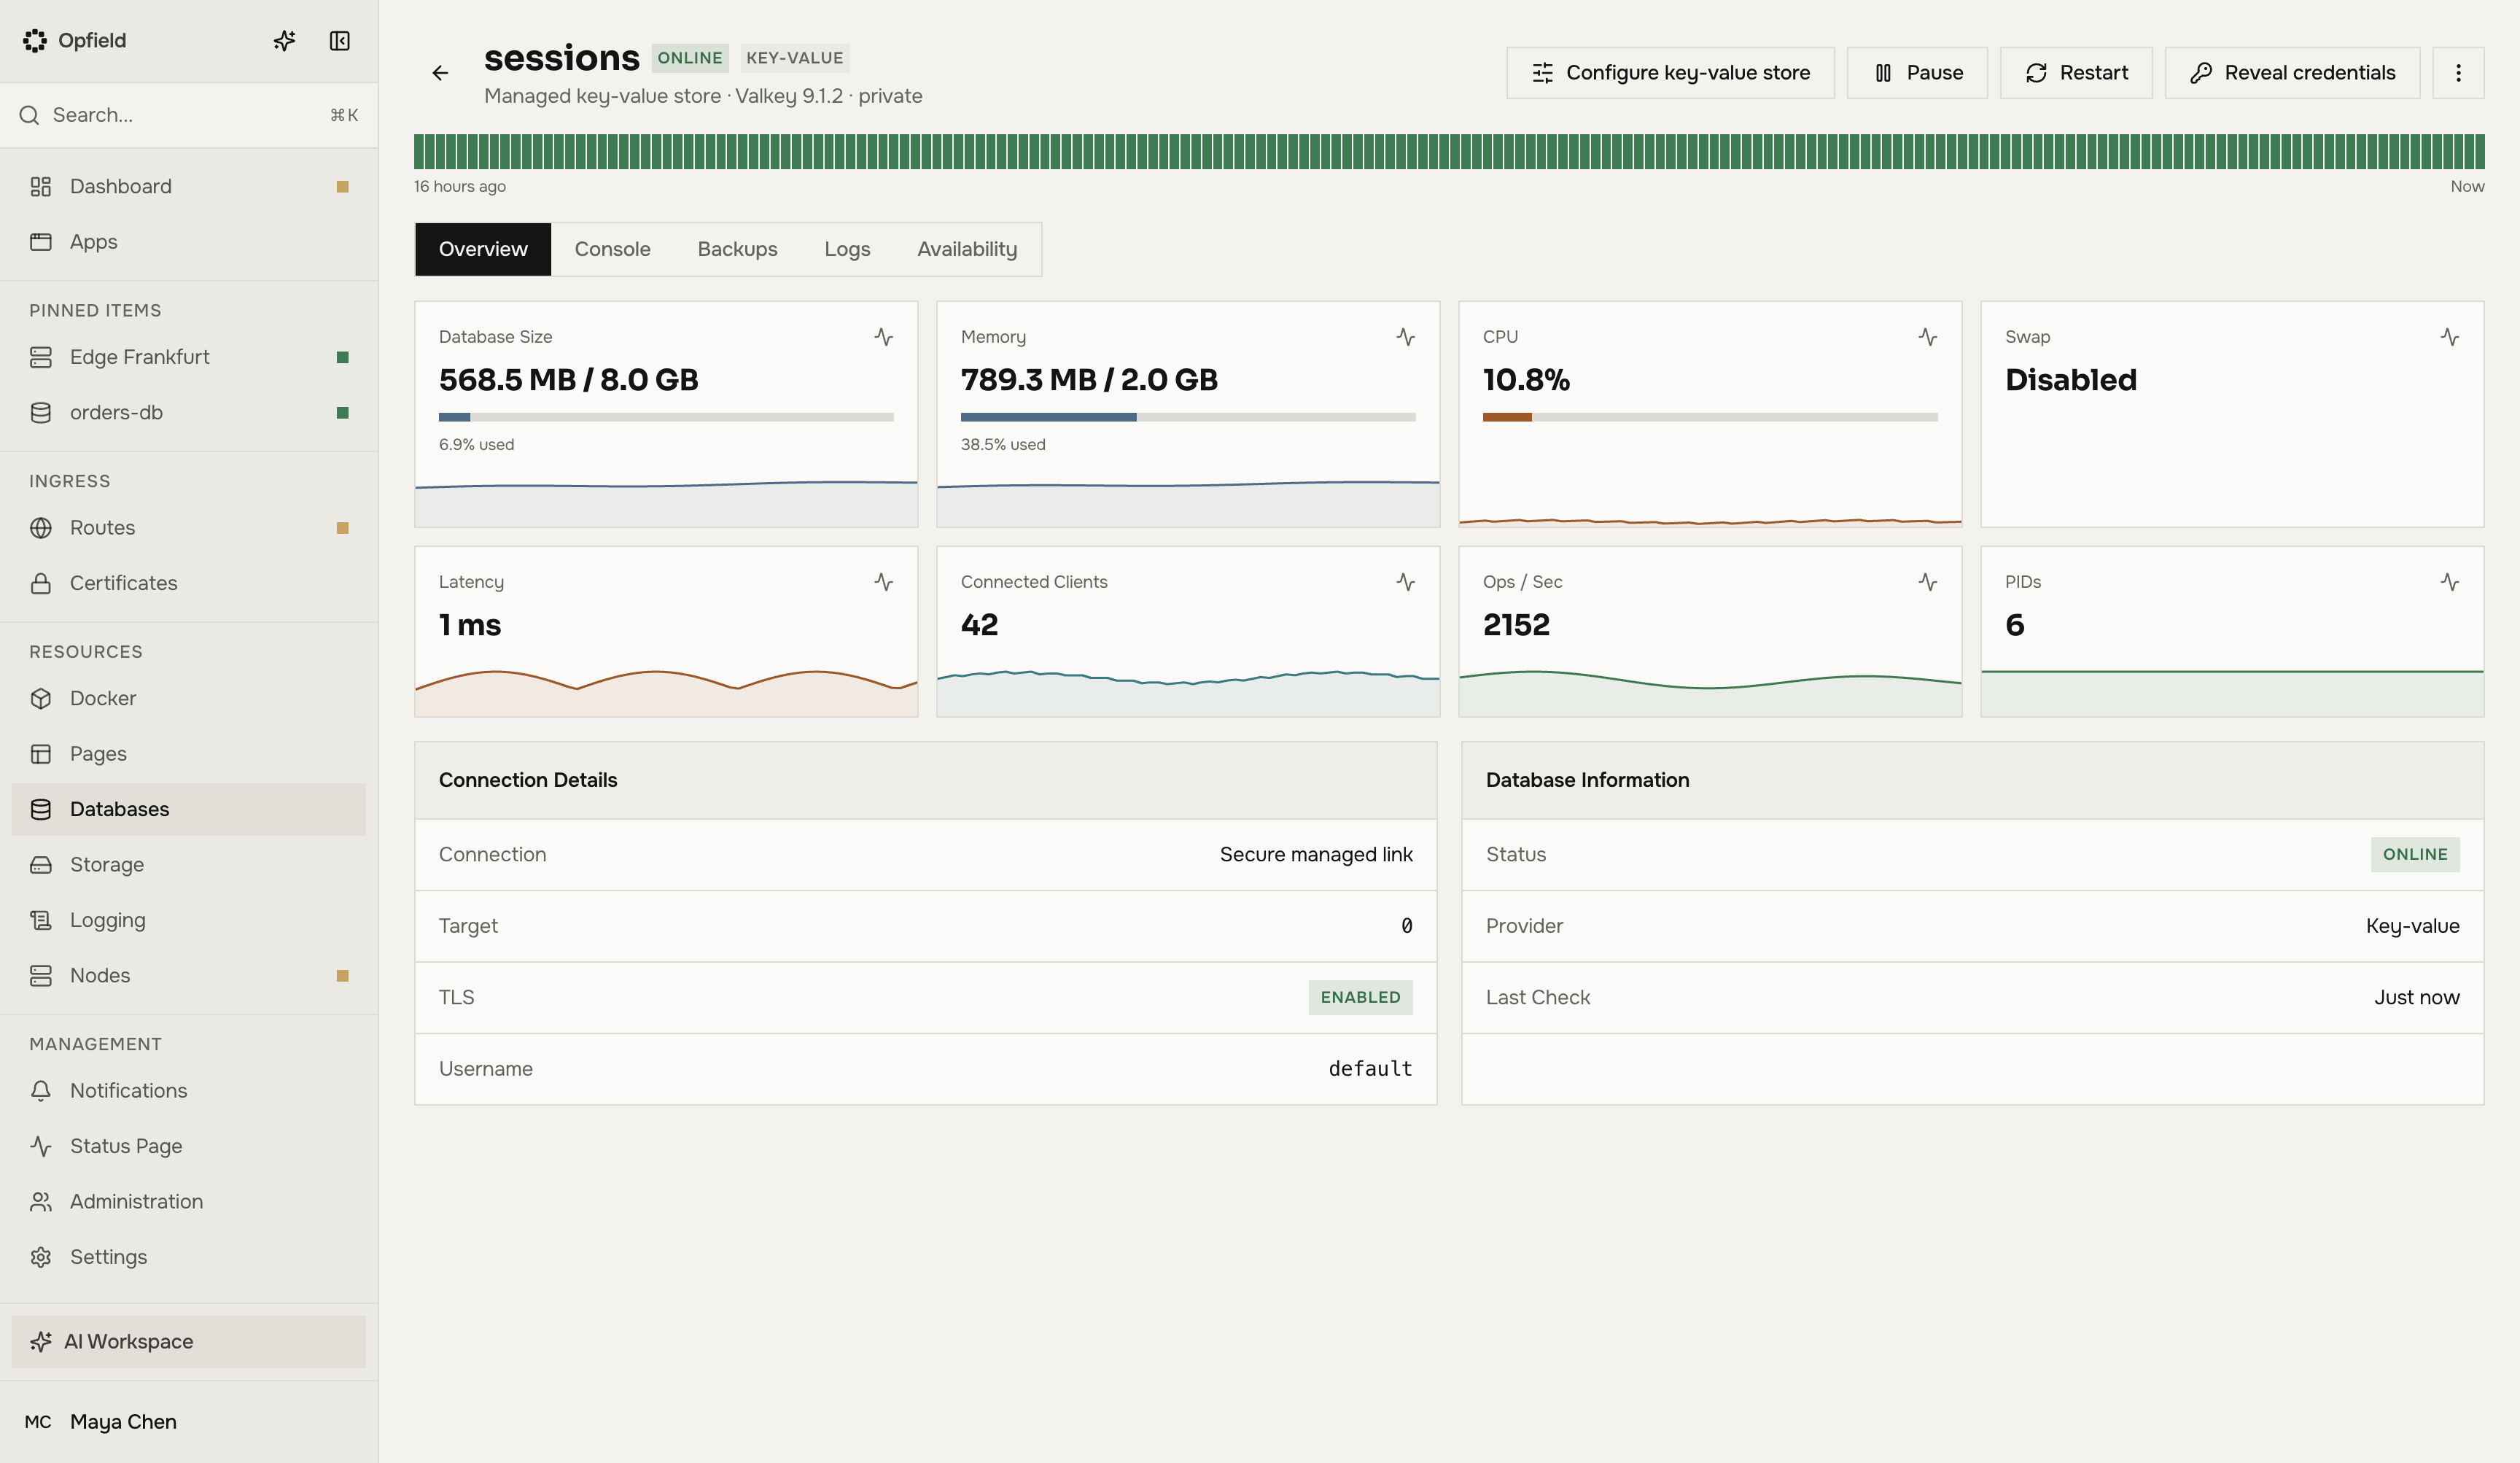
Task: Open Storage in the sidebar
Action: pos(189,865)
